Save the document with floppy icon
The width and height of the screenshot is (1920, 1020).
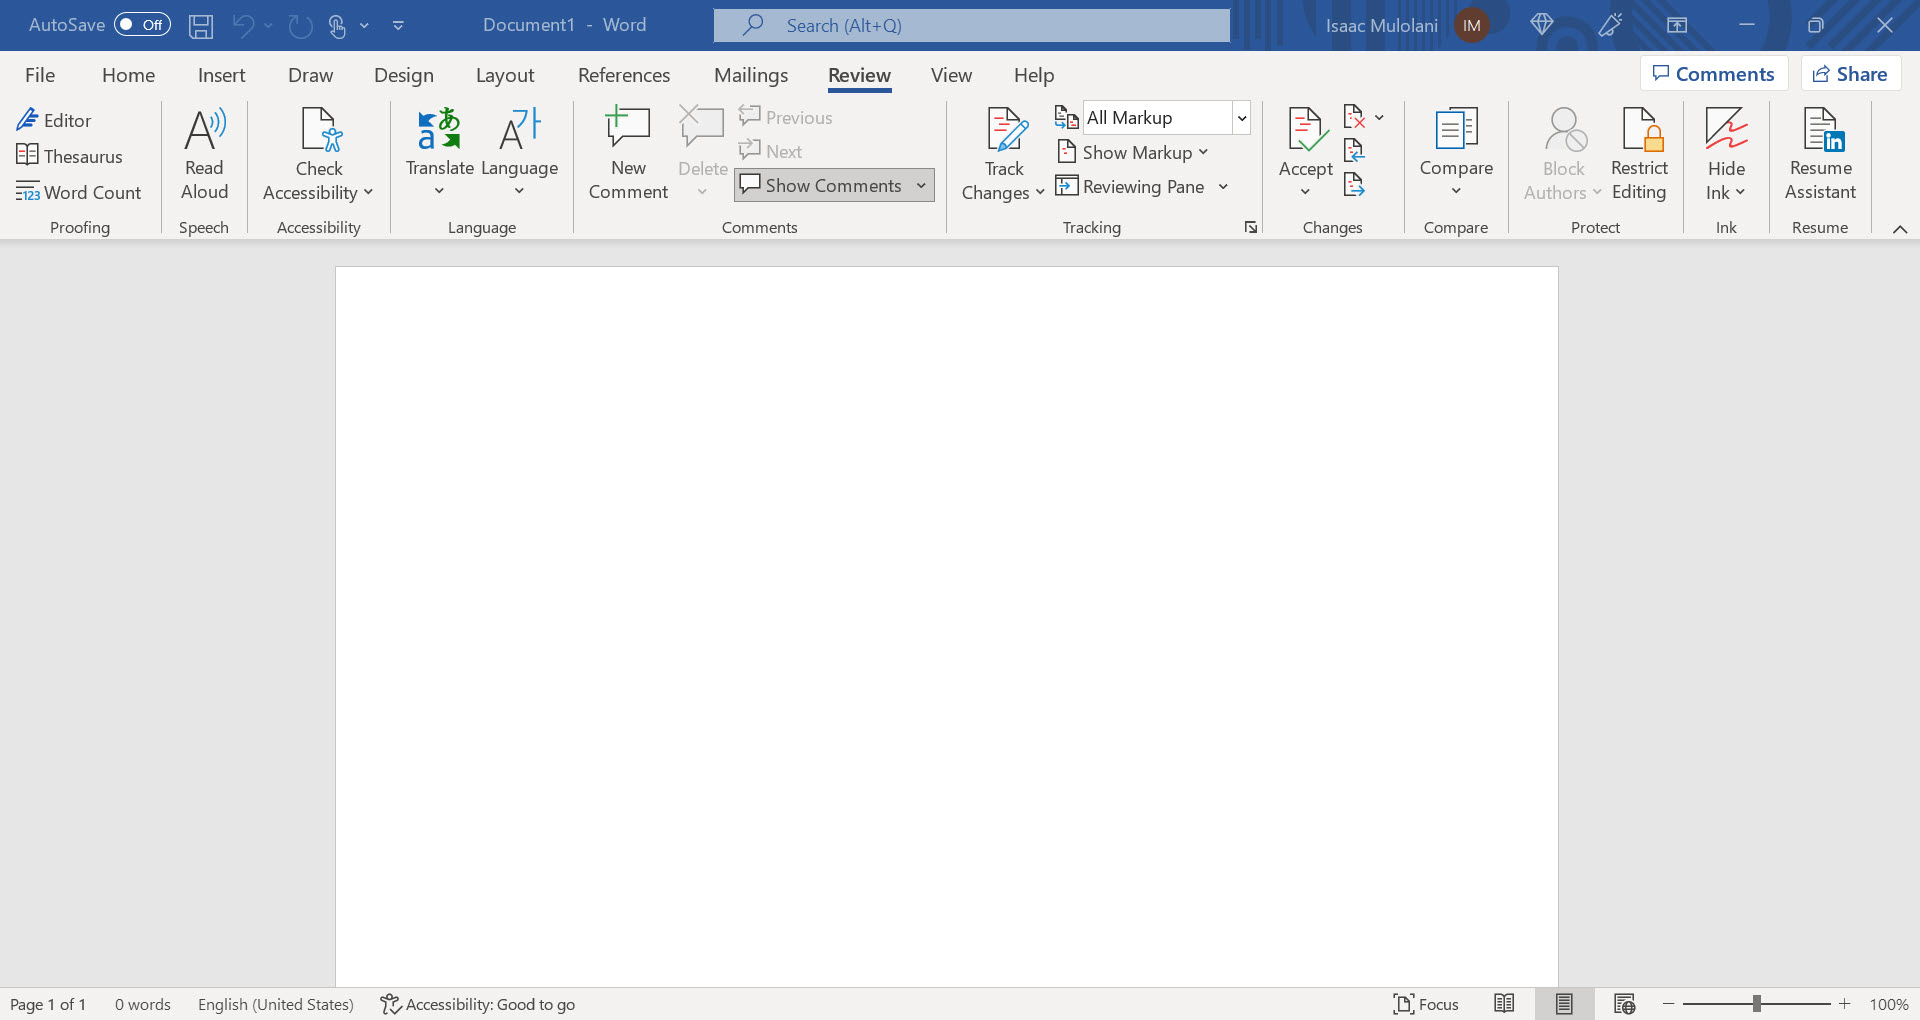(x=201, y=26)
